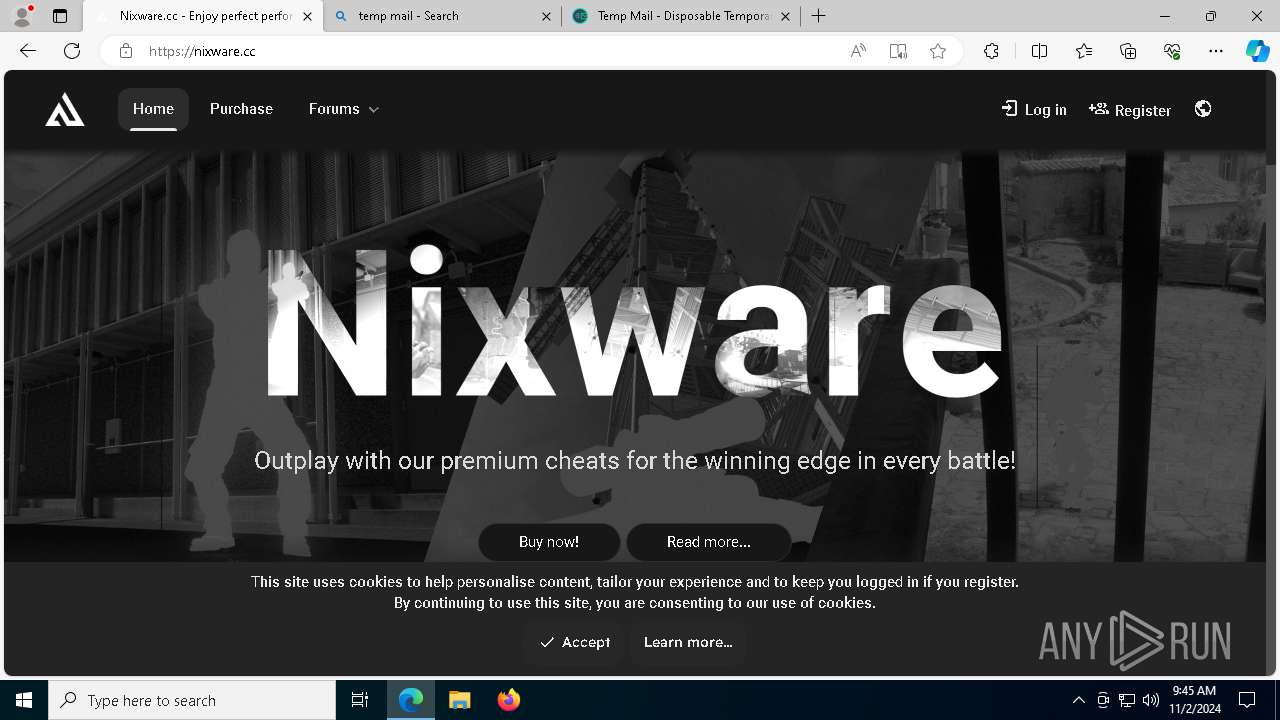The height and width of the screenshot is (720, 1280).
Task: Open a new browser tab
Action: tap(819, 16)
